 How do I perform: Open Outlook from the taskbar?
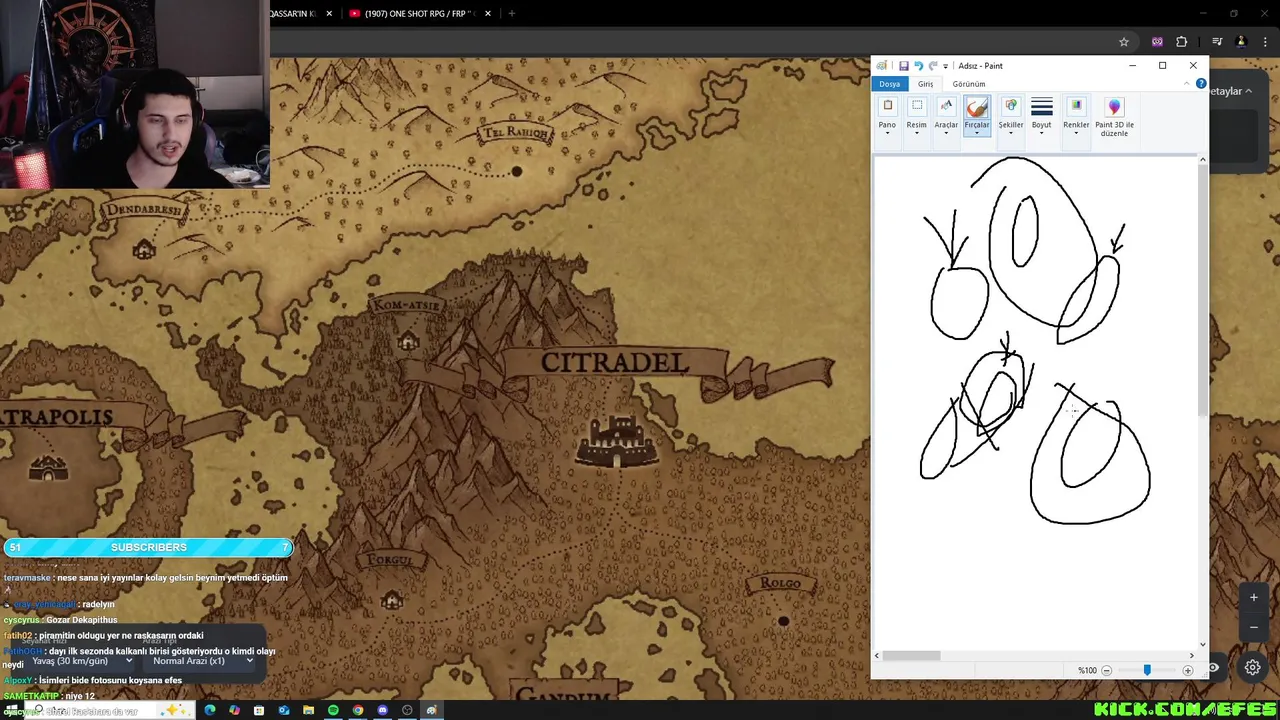pyautogui.click(x=283, y=710)
